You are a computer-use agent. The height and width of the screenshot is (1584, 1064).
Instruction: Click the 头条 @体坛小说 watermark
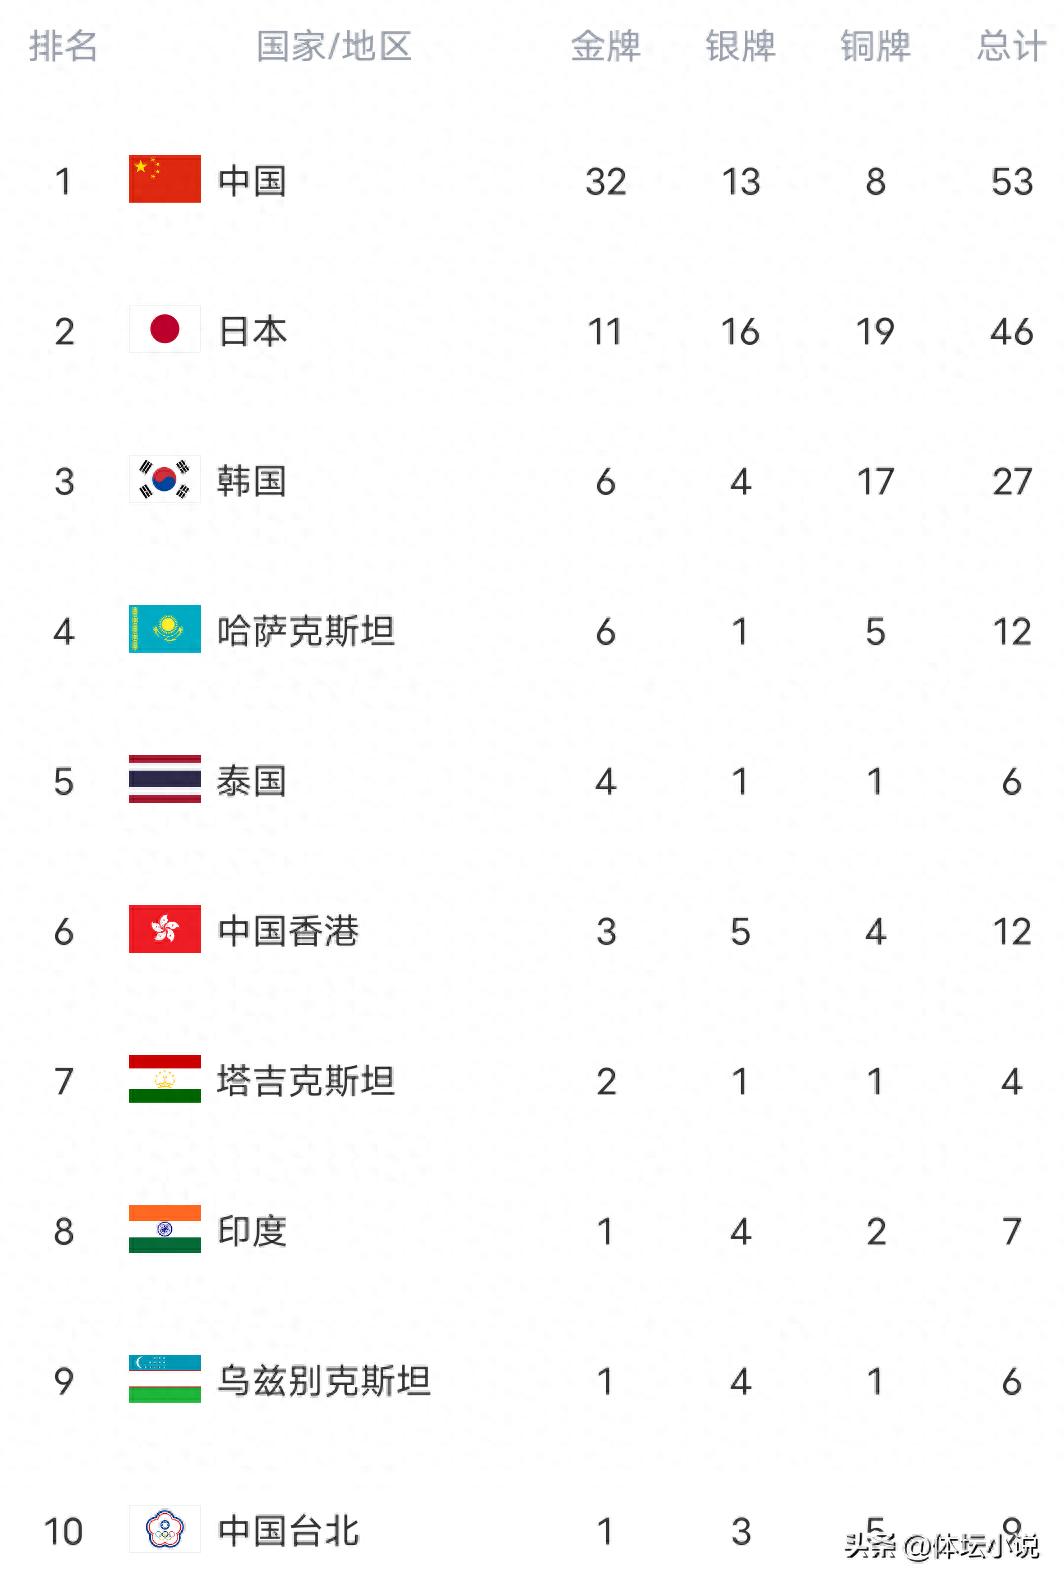(x=942, y=1546)
